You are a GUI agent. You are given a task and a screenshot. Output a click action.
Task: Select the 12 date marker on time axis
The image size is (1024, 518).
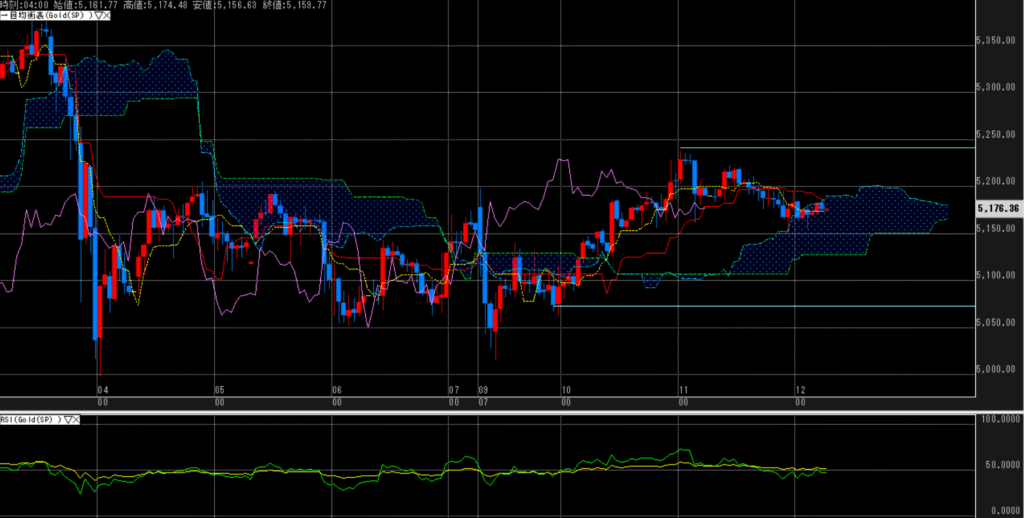point(800,390)
